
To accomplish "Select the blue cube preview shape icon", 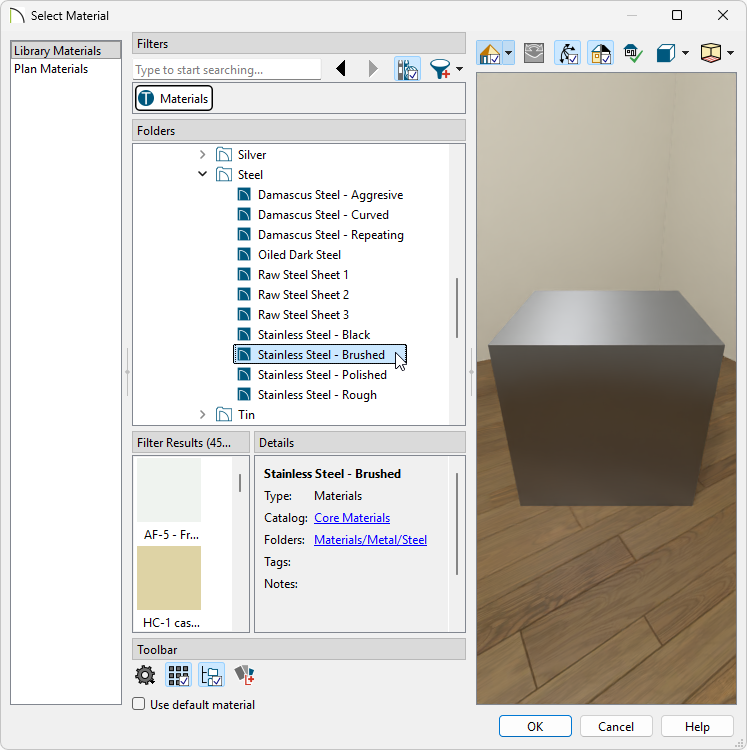I will pyautogui.click(x=665, y=53).
